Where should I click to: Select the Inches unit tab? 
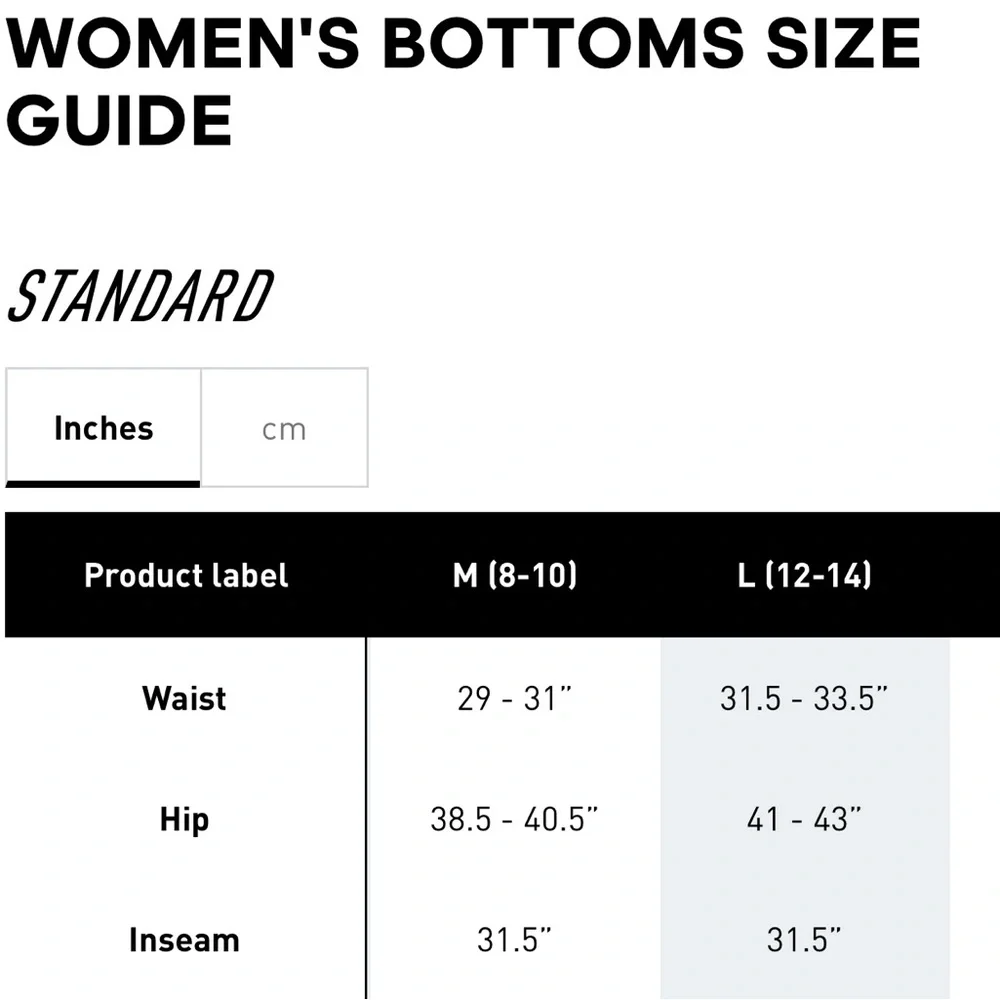click(x=103, y=428)
